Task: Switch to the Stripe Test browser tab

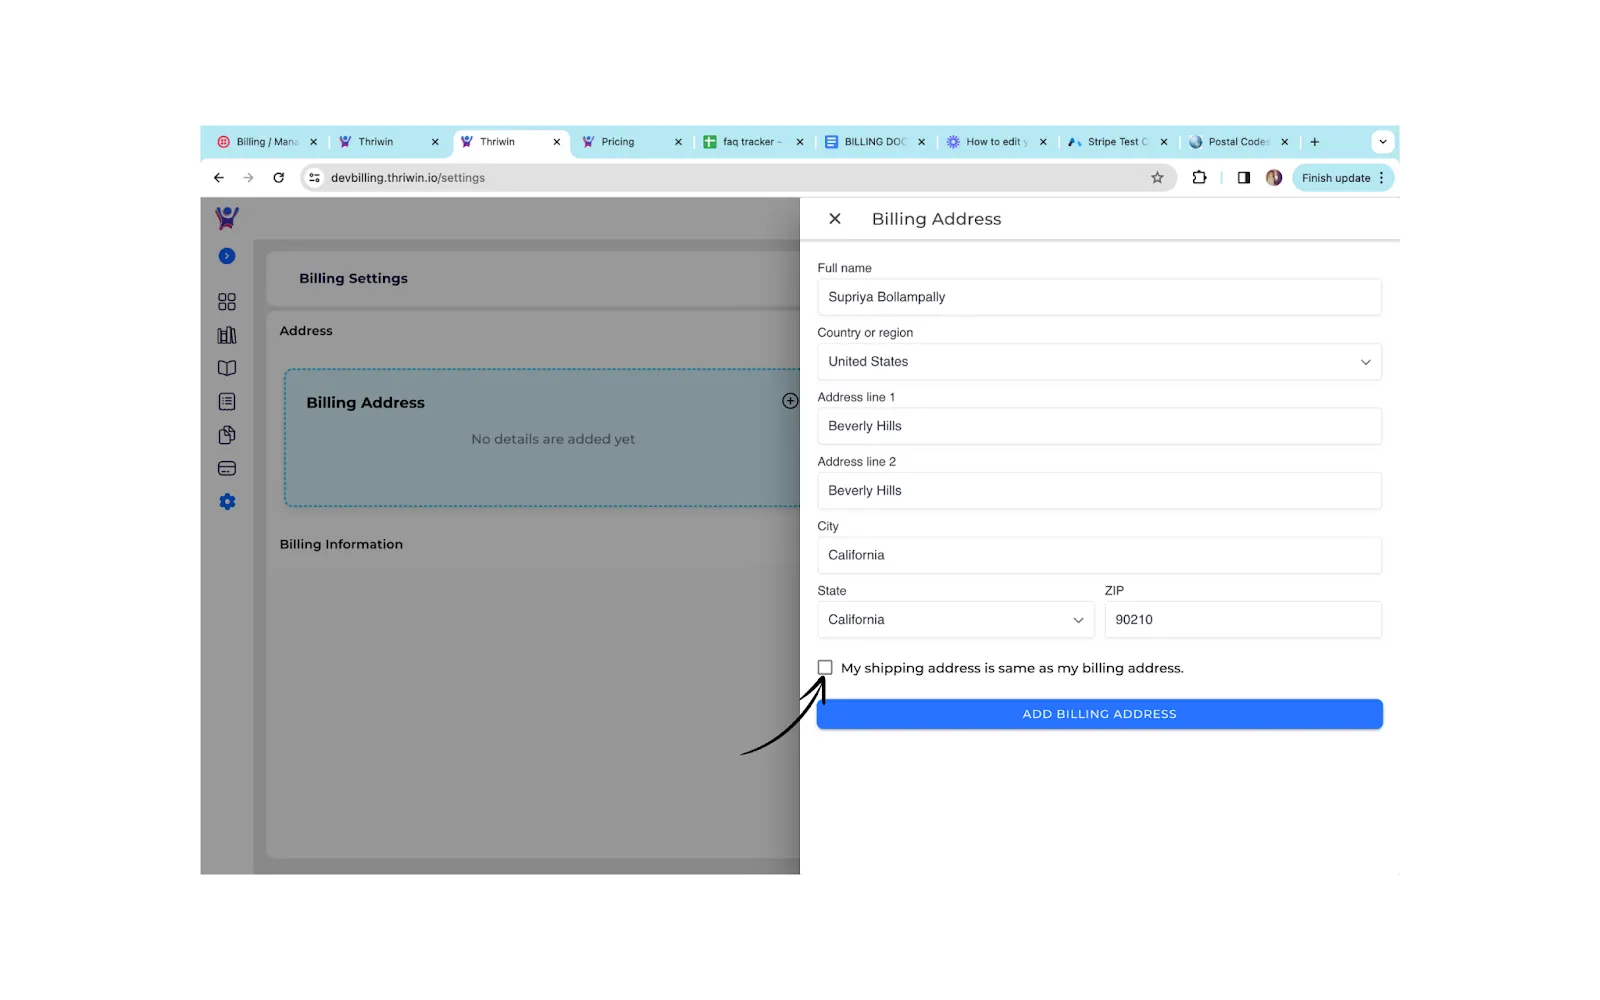Action: [1117, 142]
